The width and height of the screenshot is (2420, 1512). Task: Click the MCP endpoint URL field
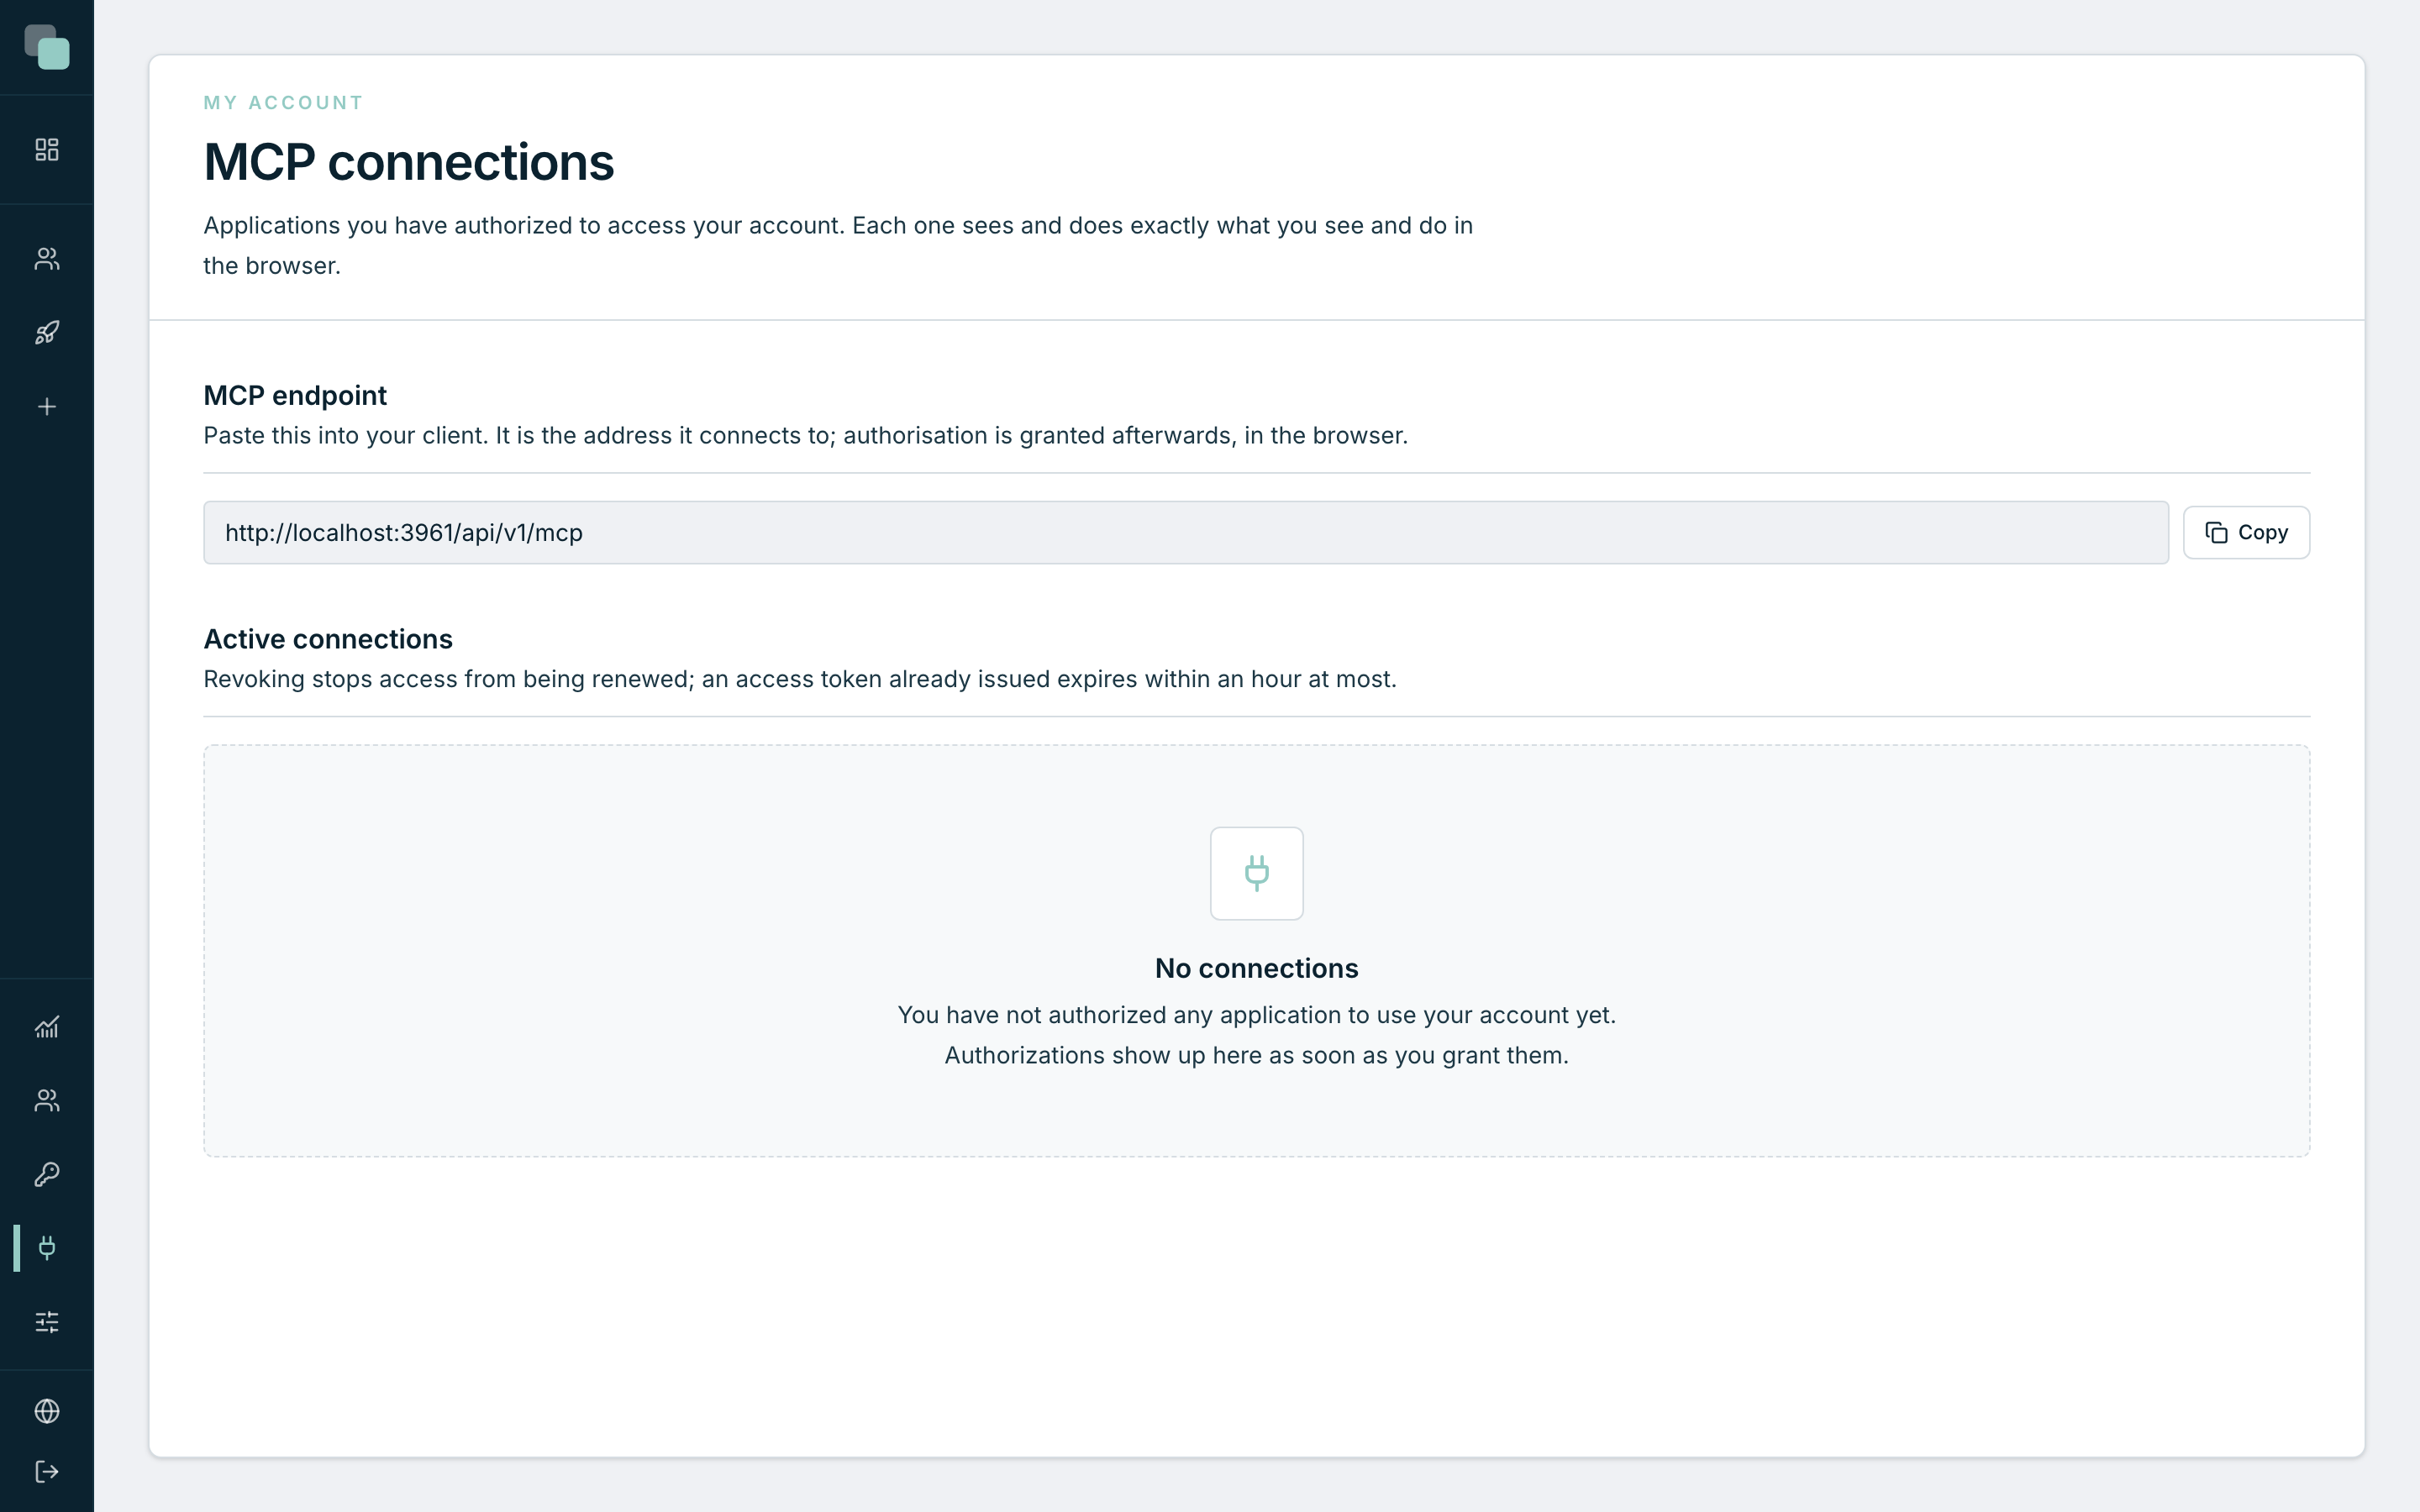1186,532
